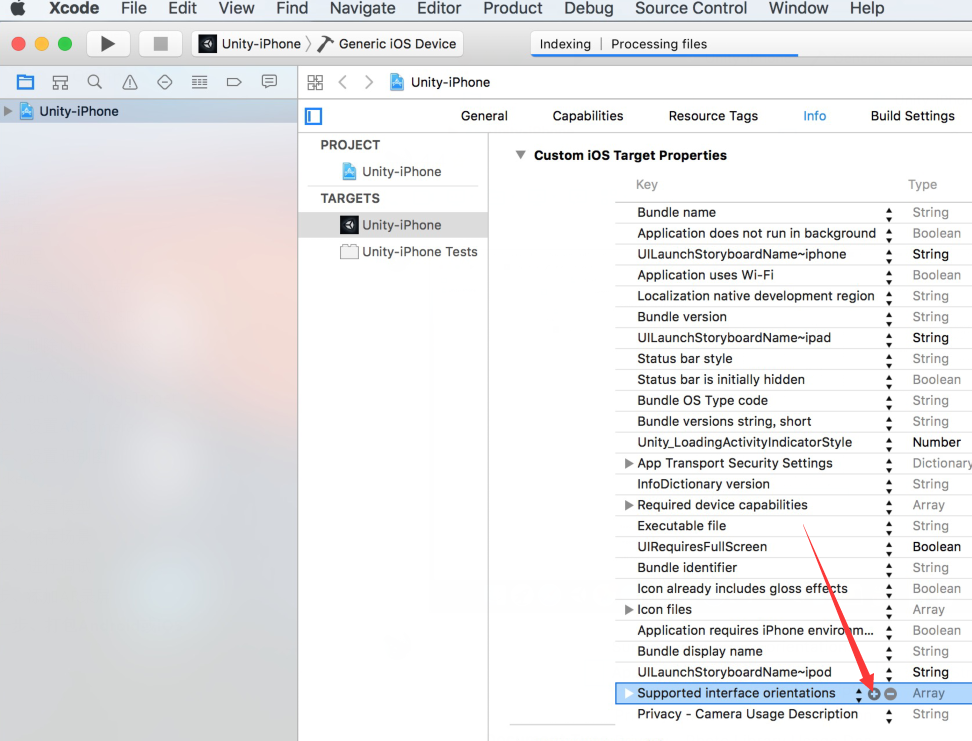Switch to the Resource Tags tab

[x=713, y=116]
